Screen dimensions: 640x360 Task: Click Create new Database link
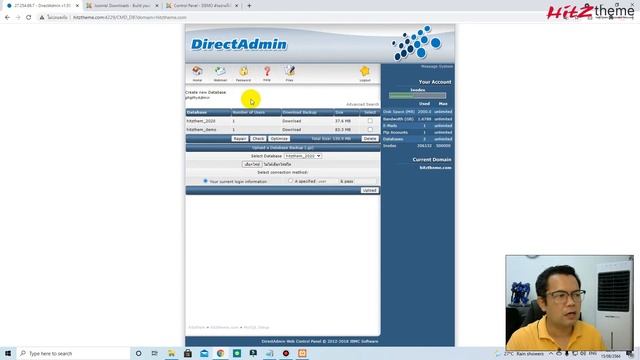click(x=205, y=92)
